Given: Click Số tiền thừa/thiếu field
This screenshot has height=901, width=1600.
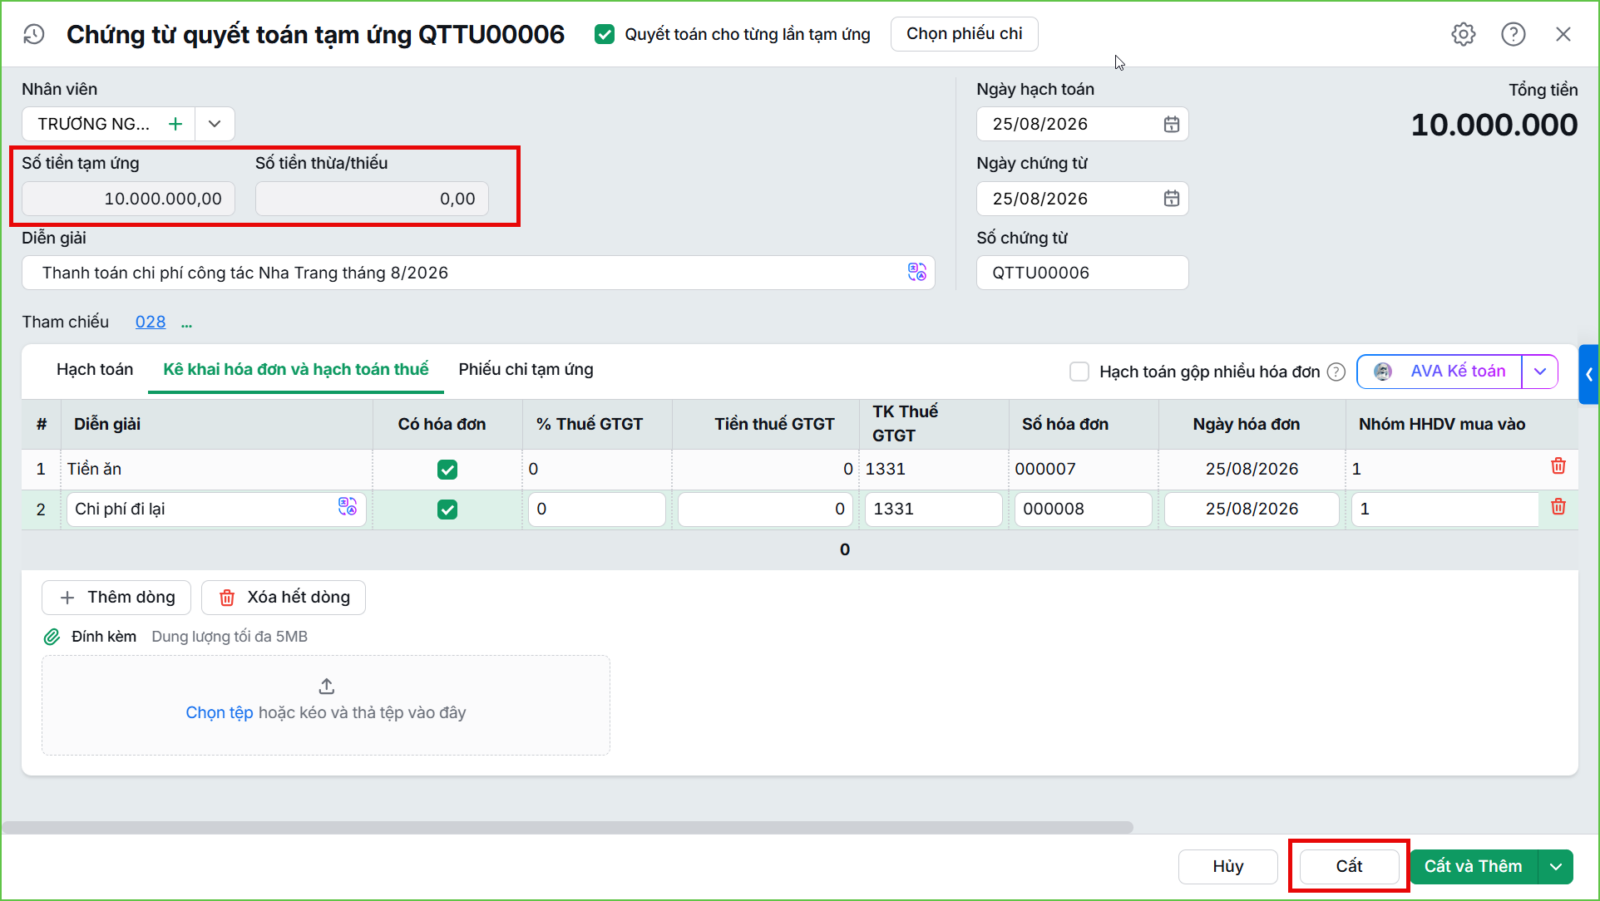Looking at the screenshot, I should click(372, 198).
